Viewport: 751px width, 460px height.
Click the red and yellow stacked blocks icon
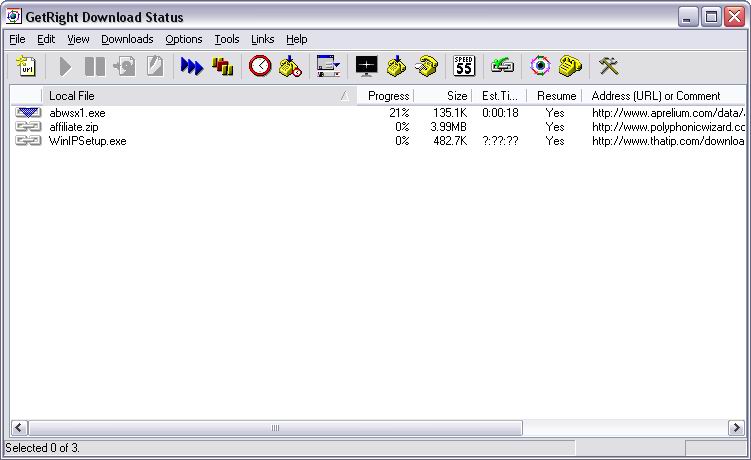coord(223,66)
